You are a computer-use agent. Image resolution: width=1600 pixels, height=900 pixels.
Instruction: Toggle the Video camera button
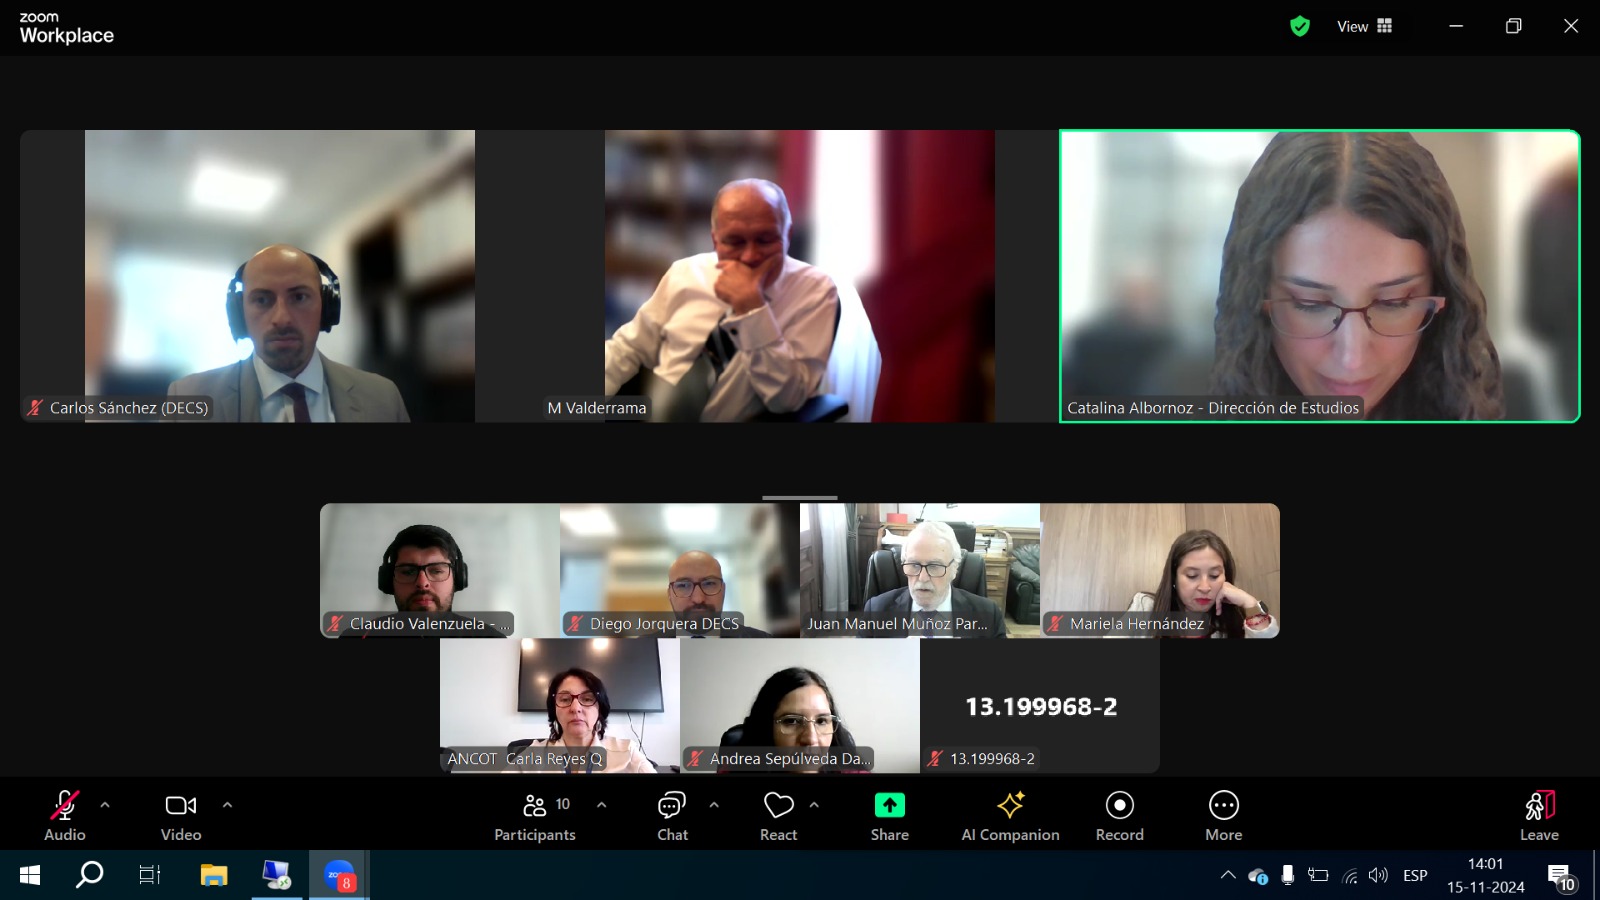tap(181, 815)
